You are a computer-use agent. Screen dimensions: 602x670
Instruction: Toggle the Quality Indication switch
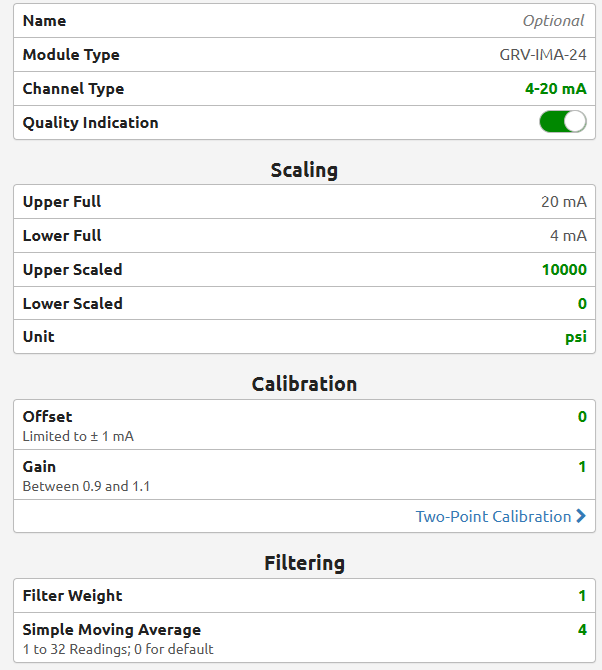(x=563, y=122)
